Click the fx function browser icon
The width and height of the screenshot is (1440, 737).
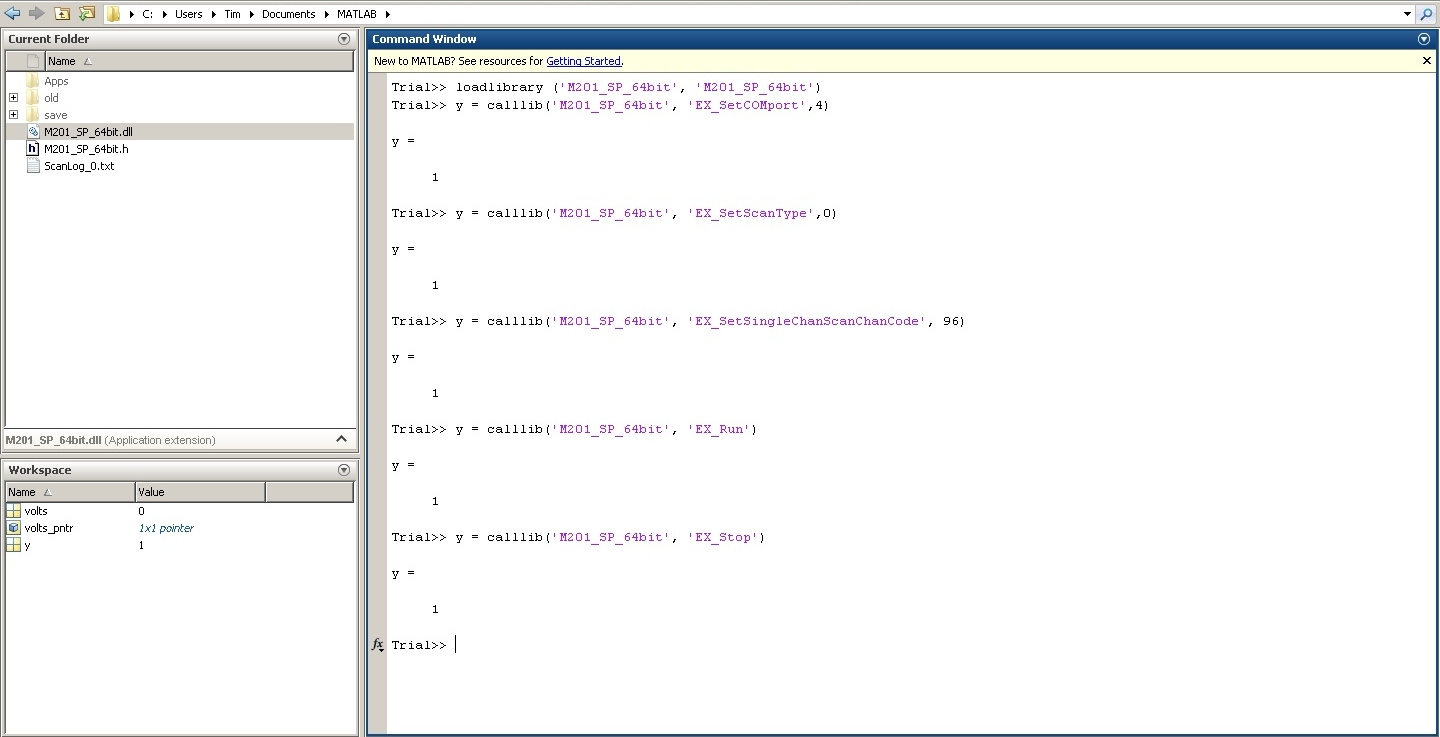pos(378,645)
